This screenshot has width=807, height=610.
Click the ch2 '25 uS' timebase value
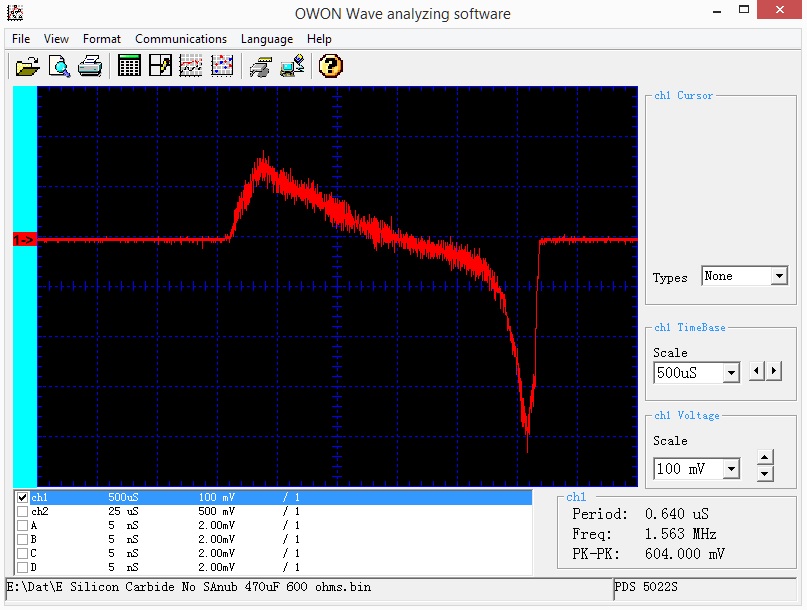pyautogui.click(x=123, y=511)
